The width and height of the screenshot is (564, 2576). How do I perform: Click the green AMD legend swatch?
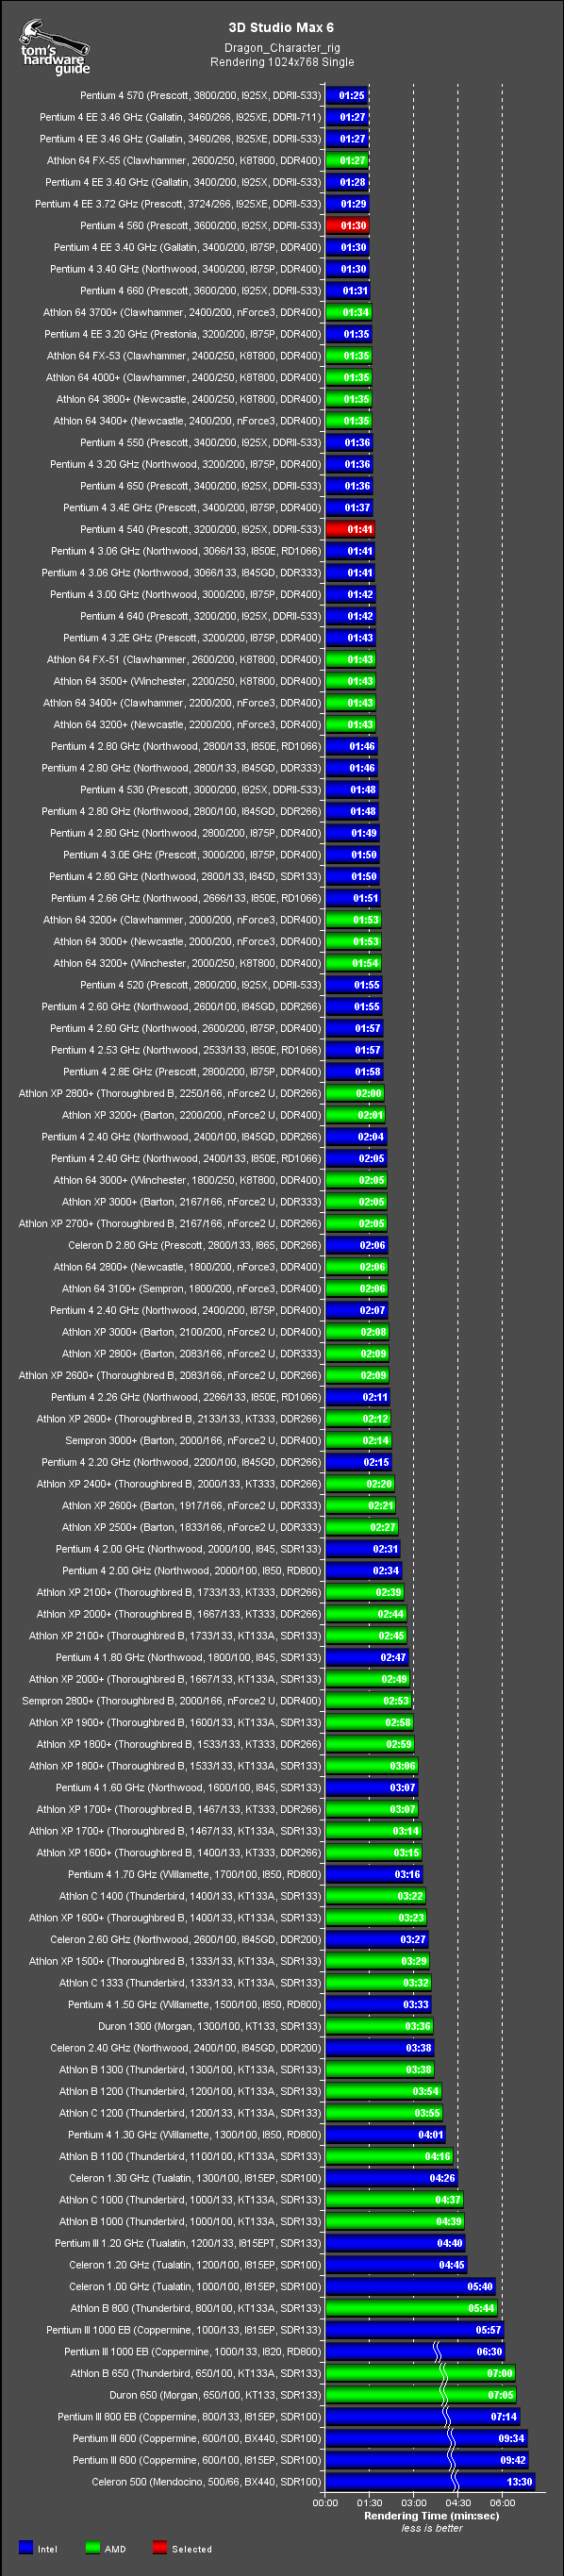pyautogui.click(x=93, y=2548)
